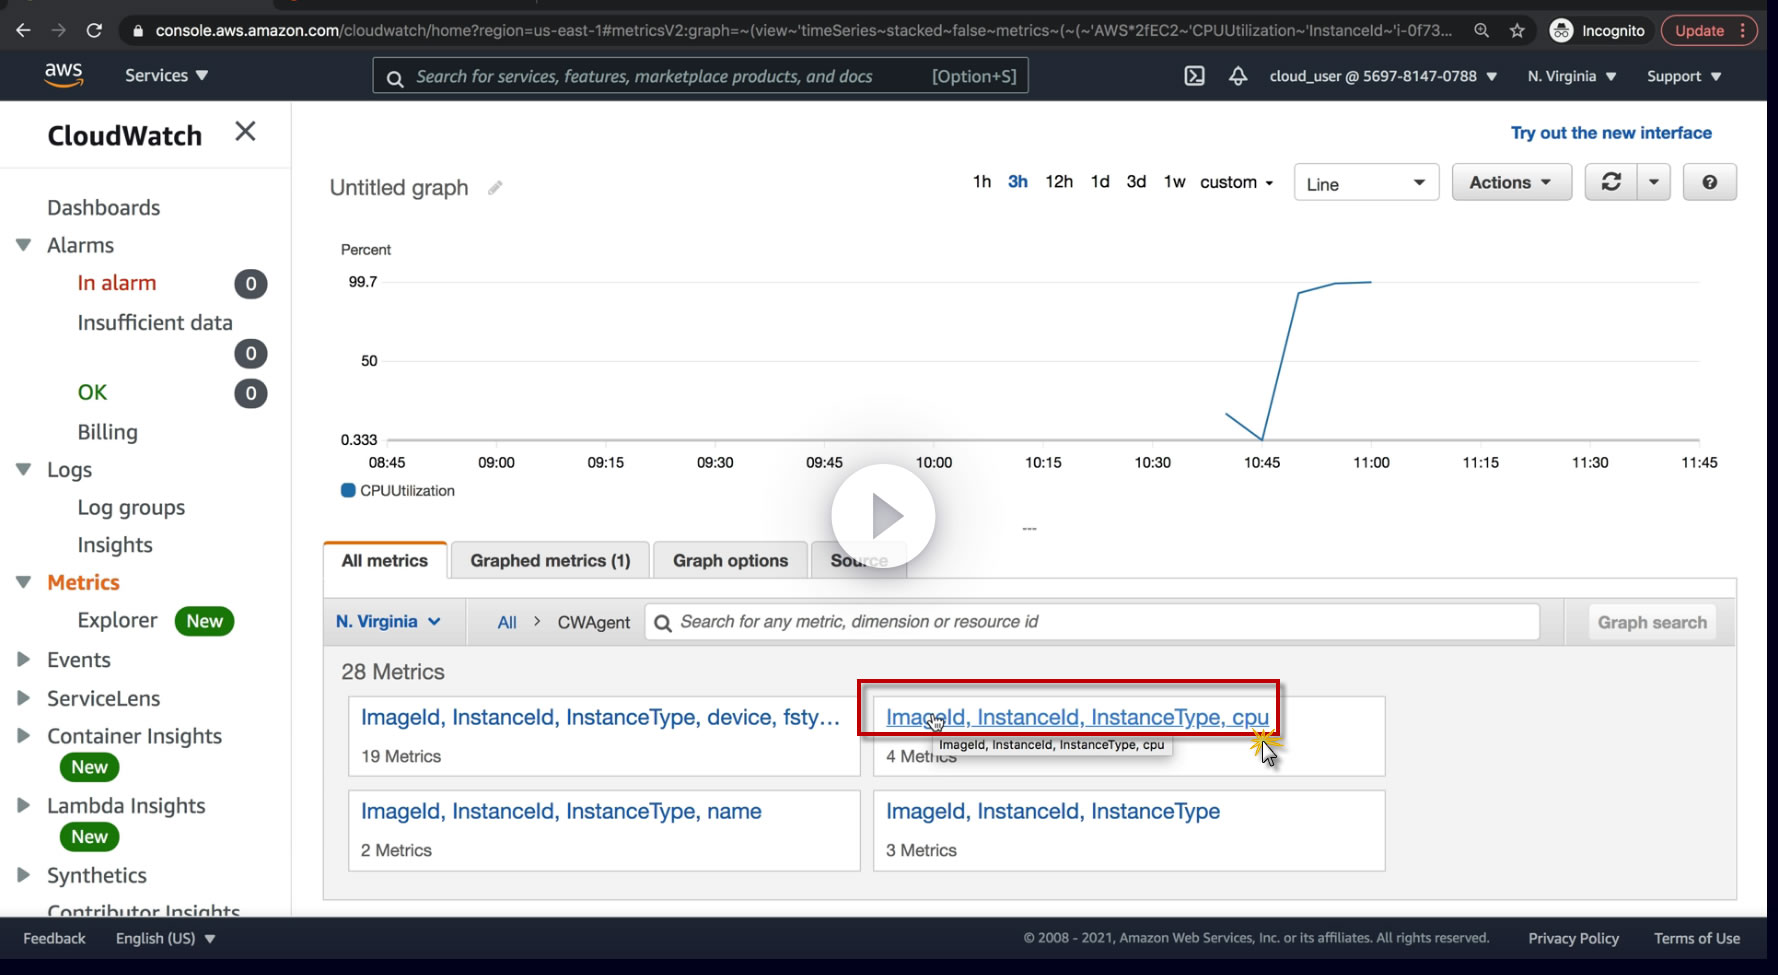The image size is (1778, 975).
Task: Play the video overlay button
Action: (883, 516)
